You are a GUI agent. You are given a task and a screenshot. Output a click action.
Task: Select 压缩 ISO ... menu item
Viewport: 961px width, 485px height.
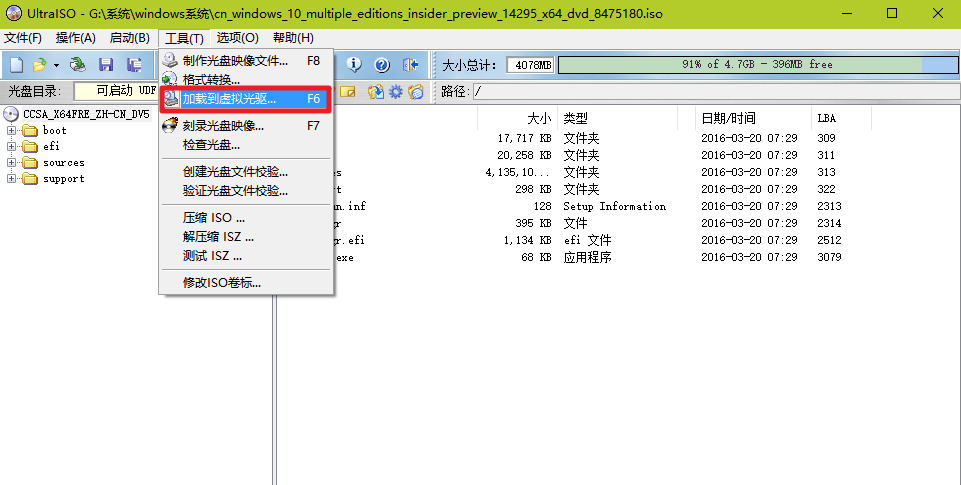pyautogui.click(x=246, y=218)
